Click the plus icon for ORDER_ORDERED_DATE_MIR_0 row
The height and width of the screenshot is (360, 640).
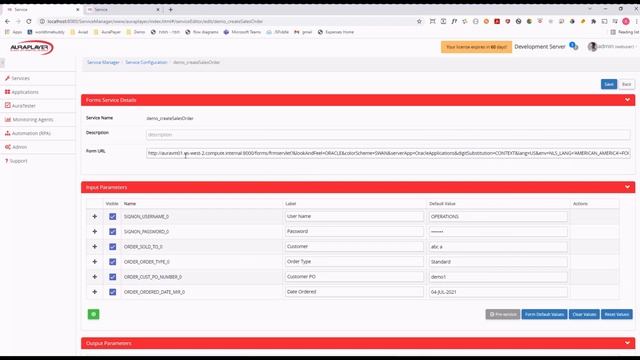[x=95, y=292]
